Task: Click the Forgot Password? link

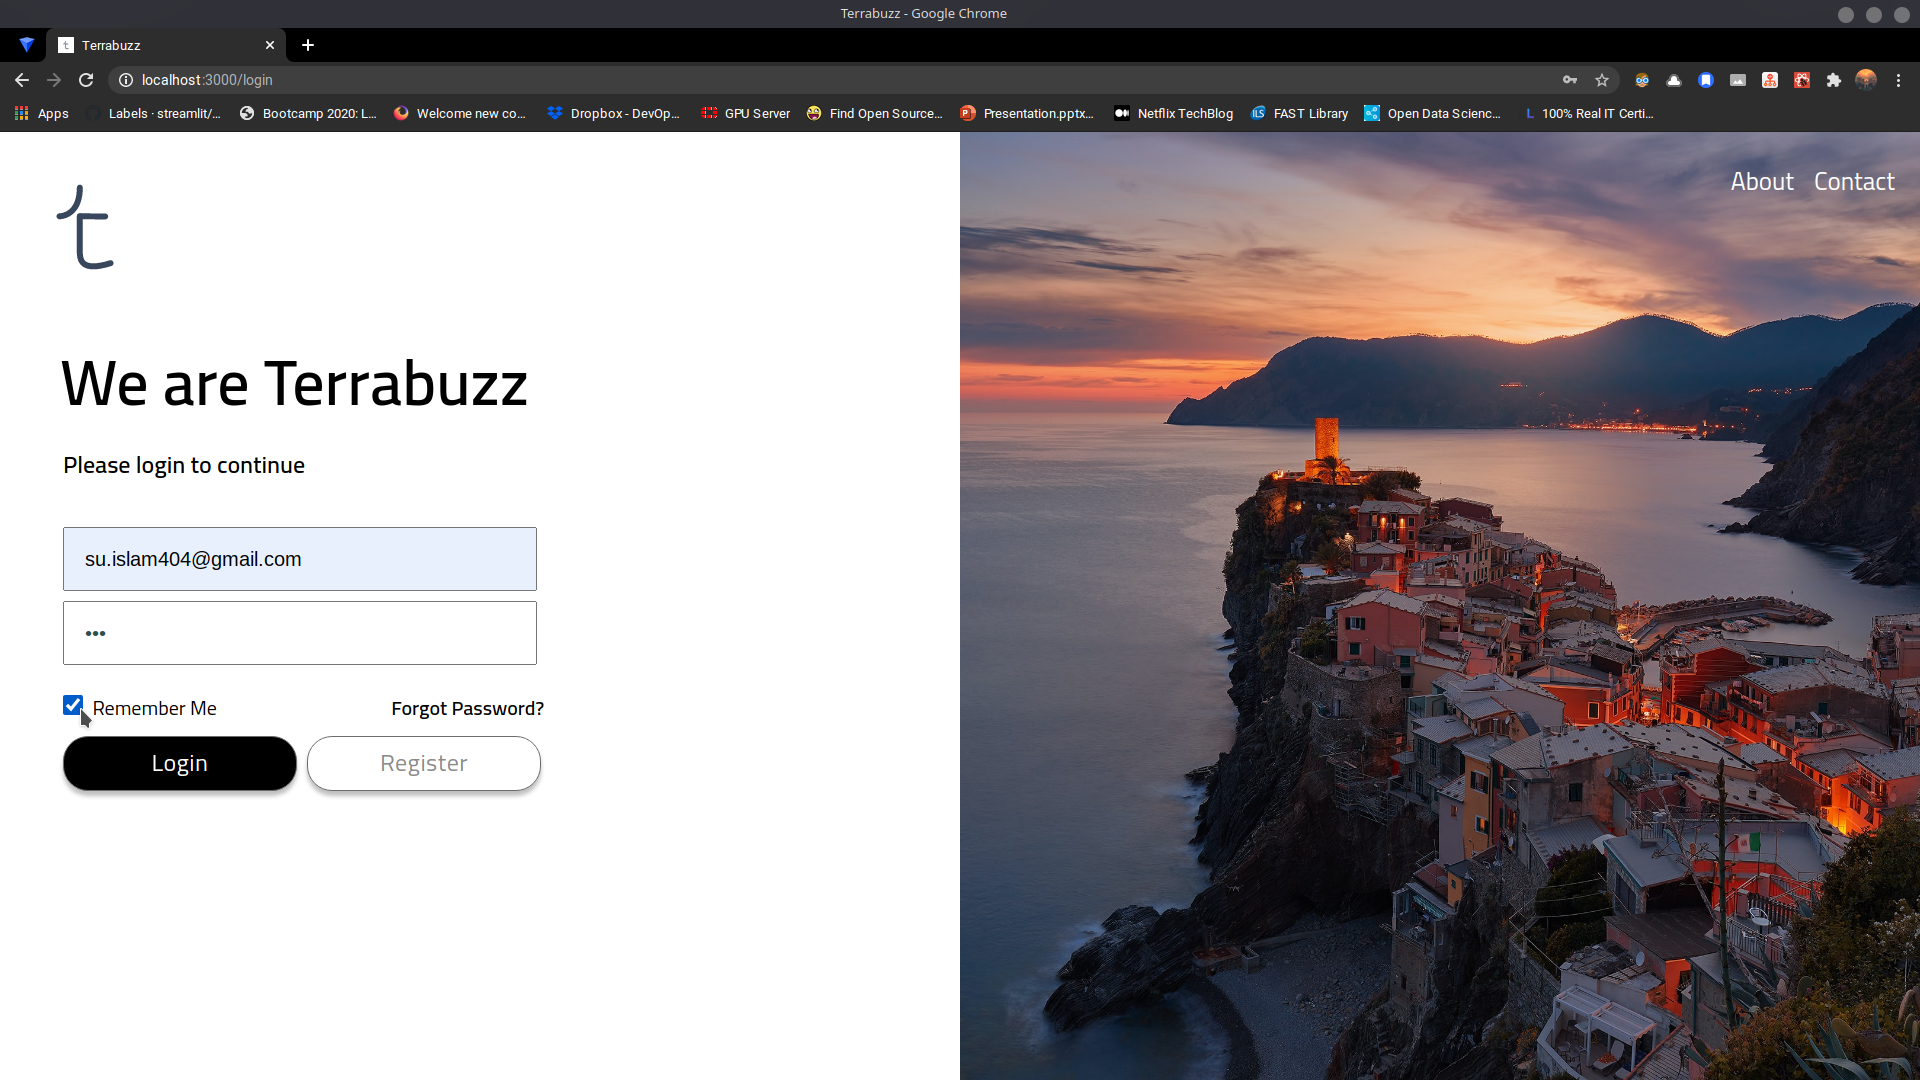Action: coord(467,709)
